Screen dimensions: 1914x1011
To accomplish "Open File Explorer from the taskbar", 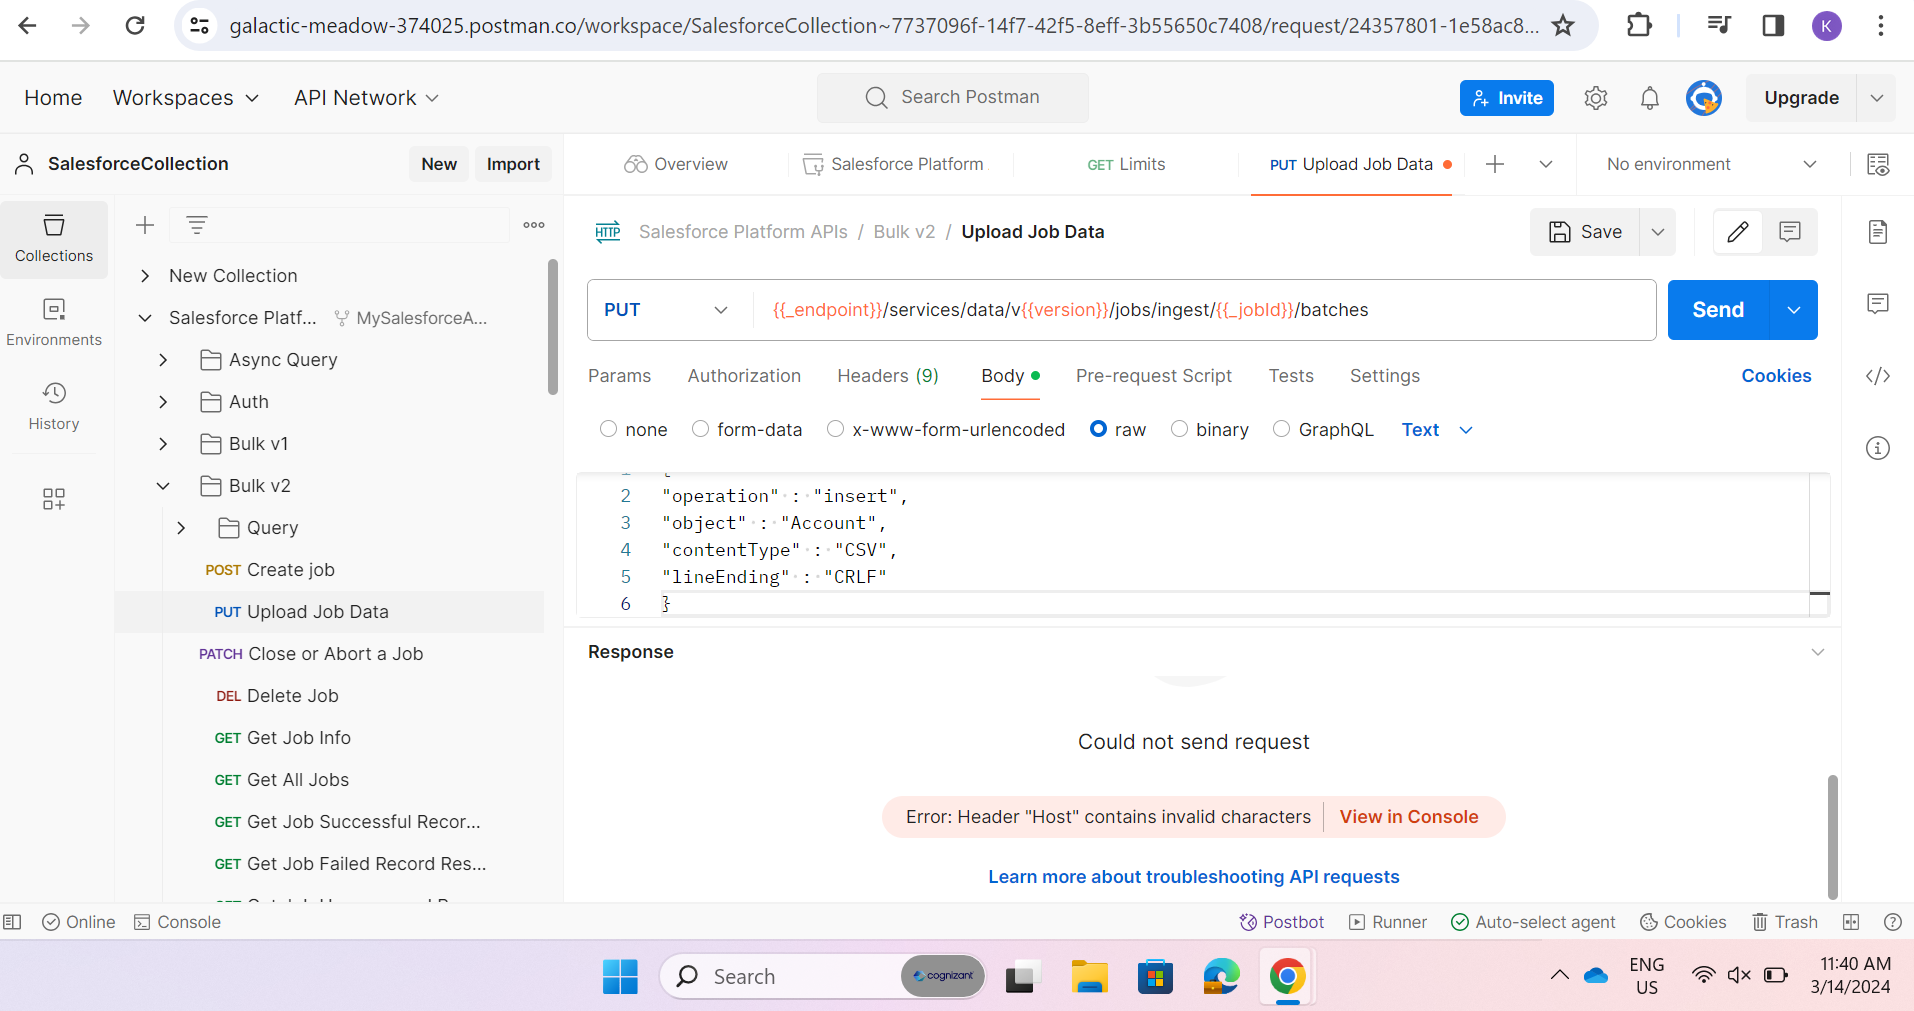I will (1089, 977).
